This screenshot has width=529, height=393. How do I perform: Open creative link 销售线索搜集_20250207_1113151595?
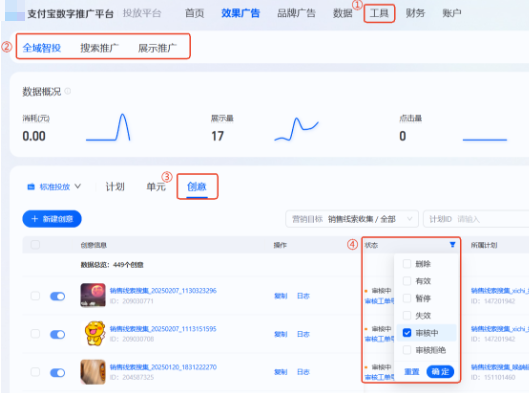coord(163,329)
